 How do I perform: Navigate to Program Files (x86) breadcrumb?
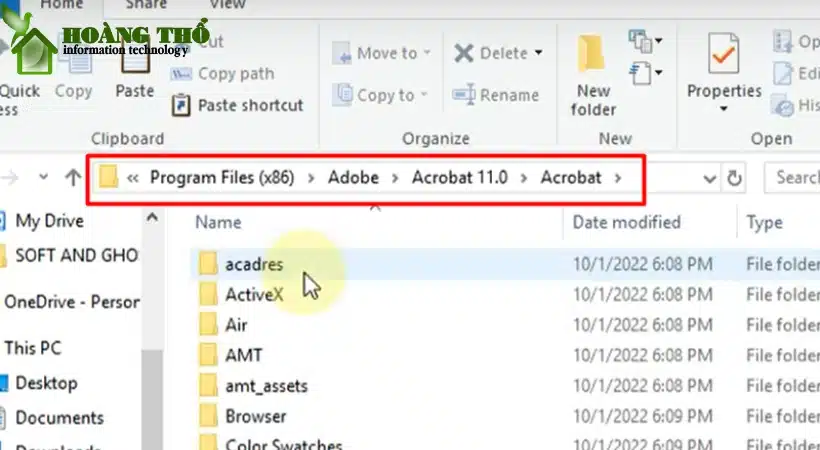point(222,178)
